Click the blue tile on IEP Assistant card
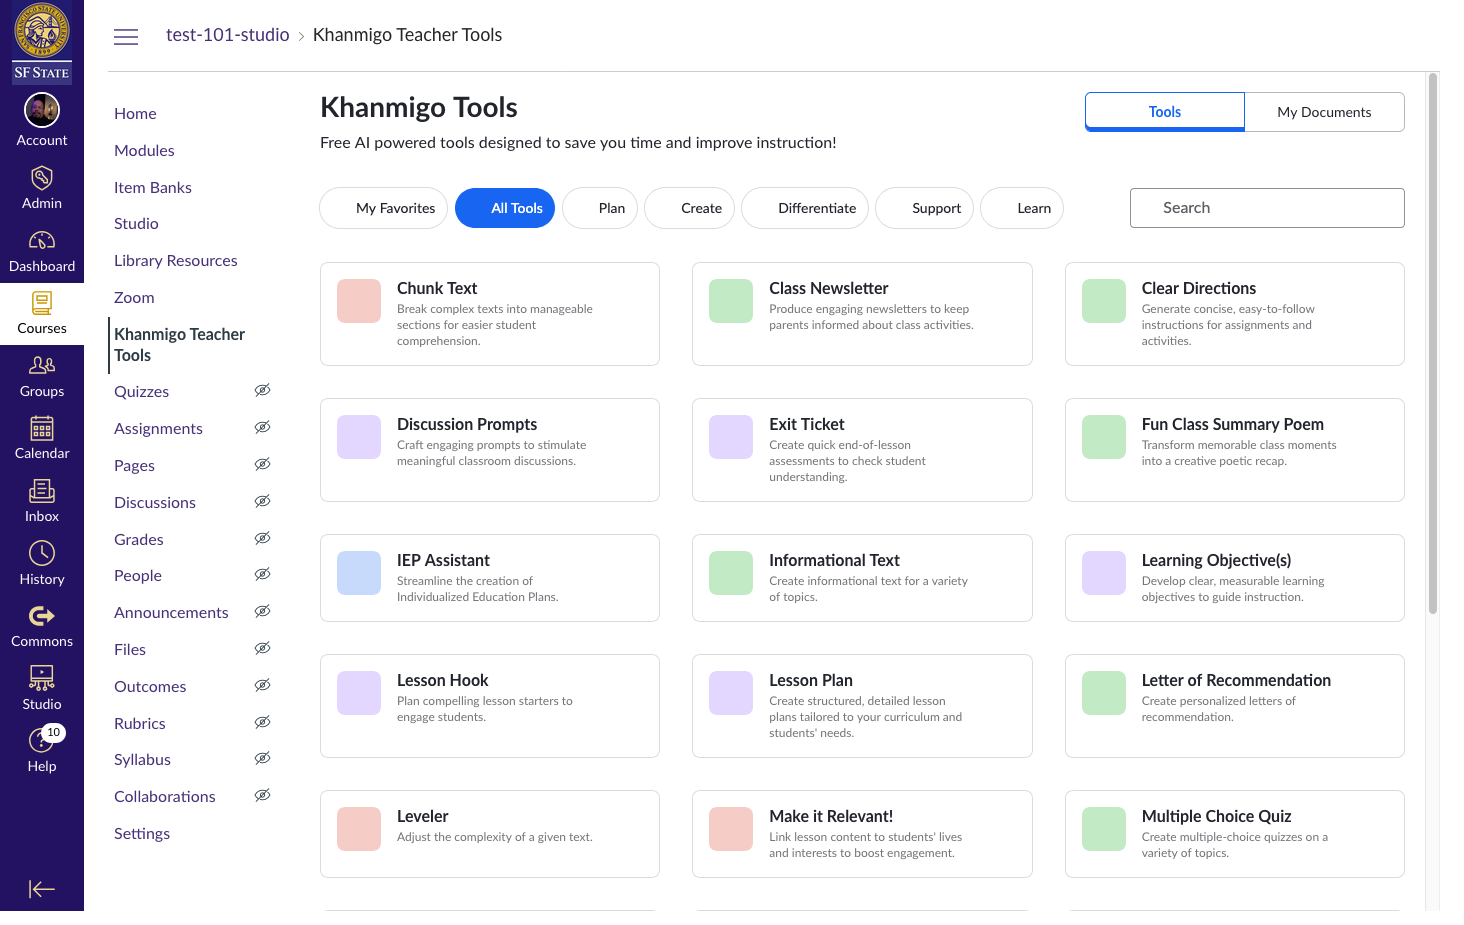This screenshot has width=1464, height=925. (x=359, y=573)
